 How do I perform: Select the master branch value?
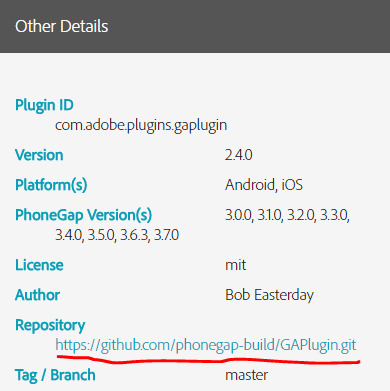(246, 375)
